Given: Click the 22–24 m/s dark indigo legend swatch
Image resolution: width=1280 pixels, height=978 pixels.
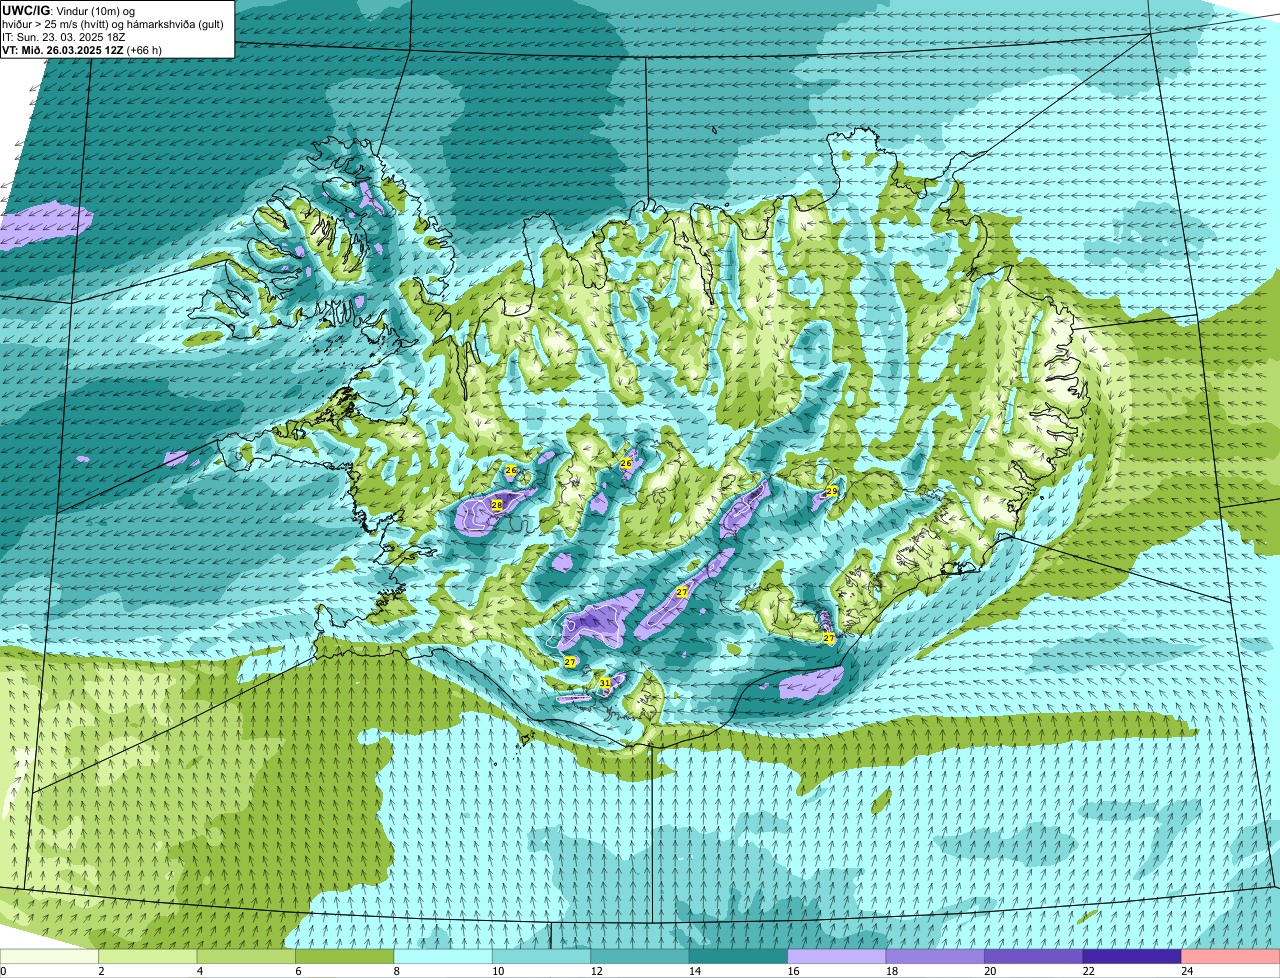Looking at the screenshot, I should [1132, 956].
